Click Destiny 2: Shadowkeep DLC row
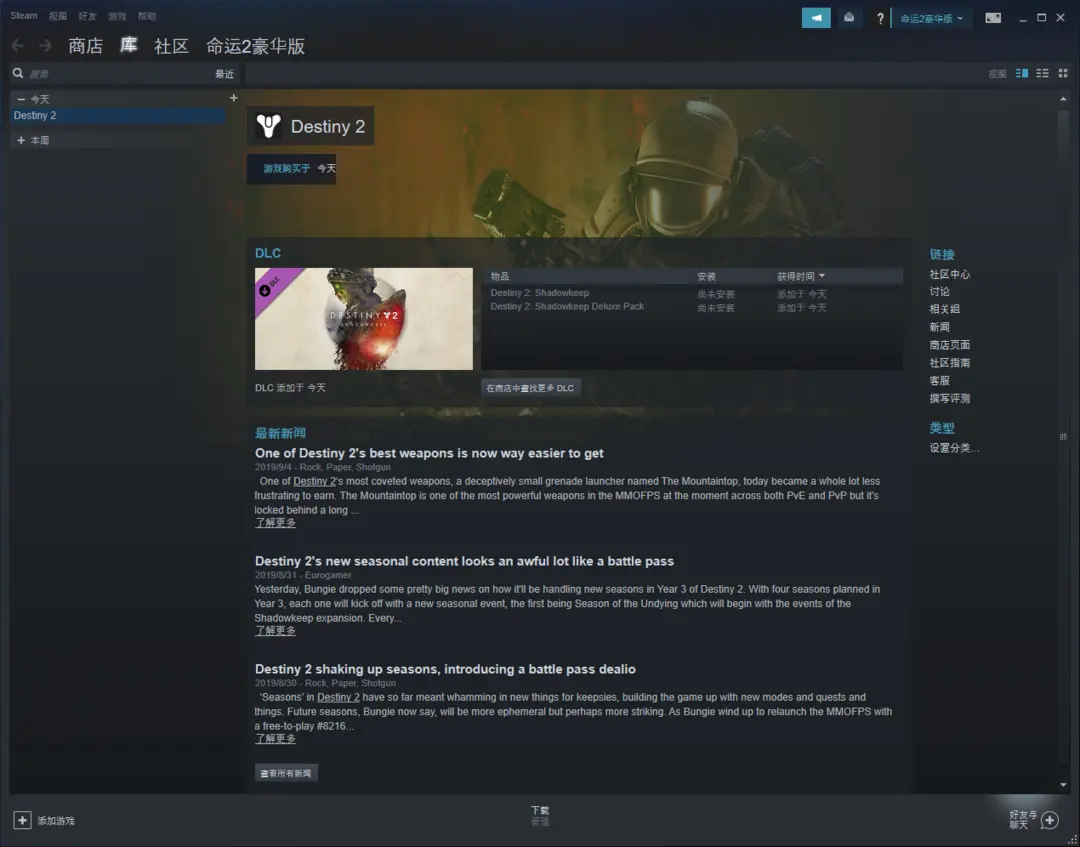 coord(692,293)
